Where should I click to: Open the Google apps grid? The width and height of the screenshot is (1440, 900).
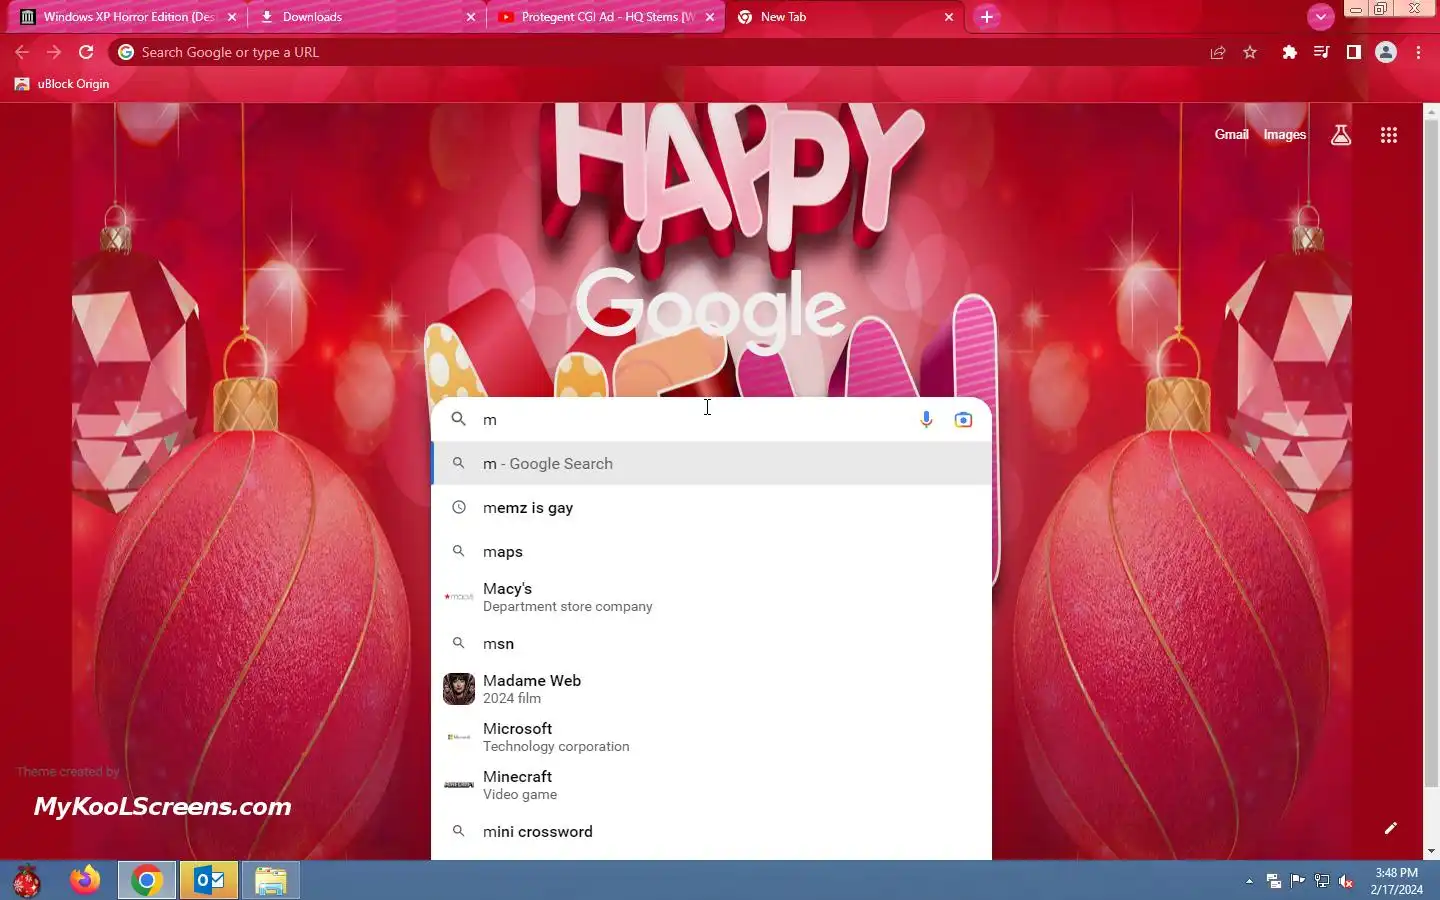pos(1389,135)
